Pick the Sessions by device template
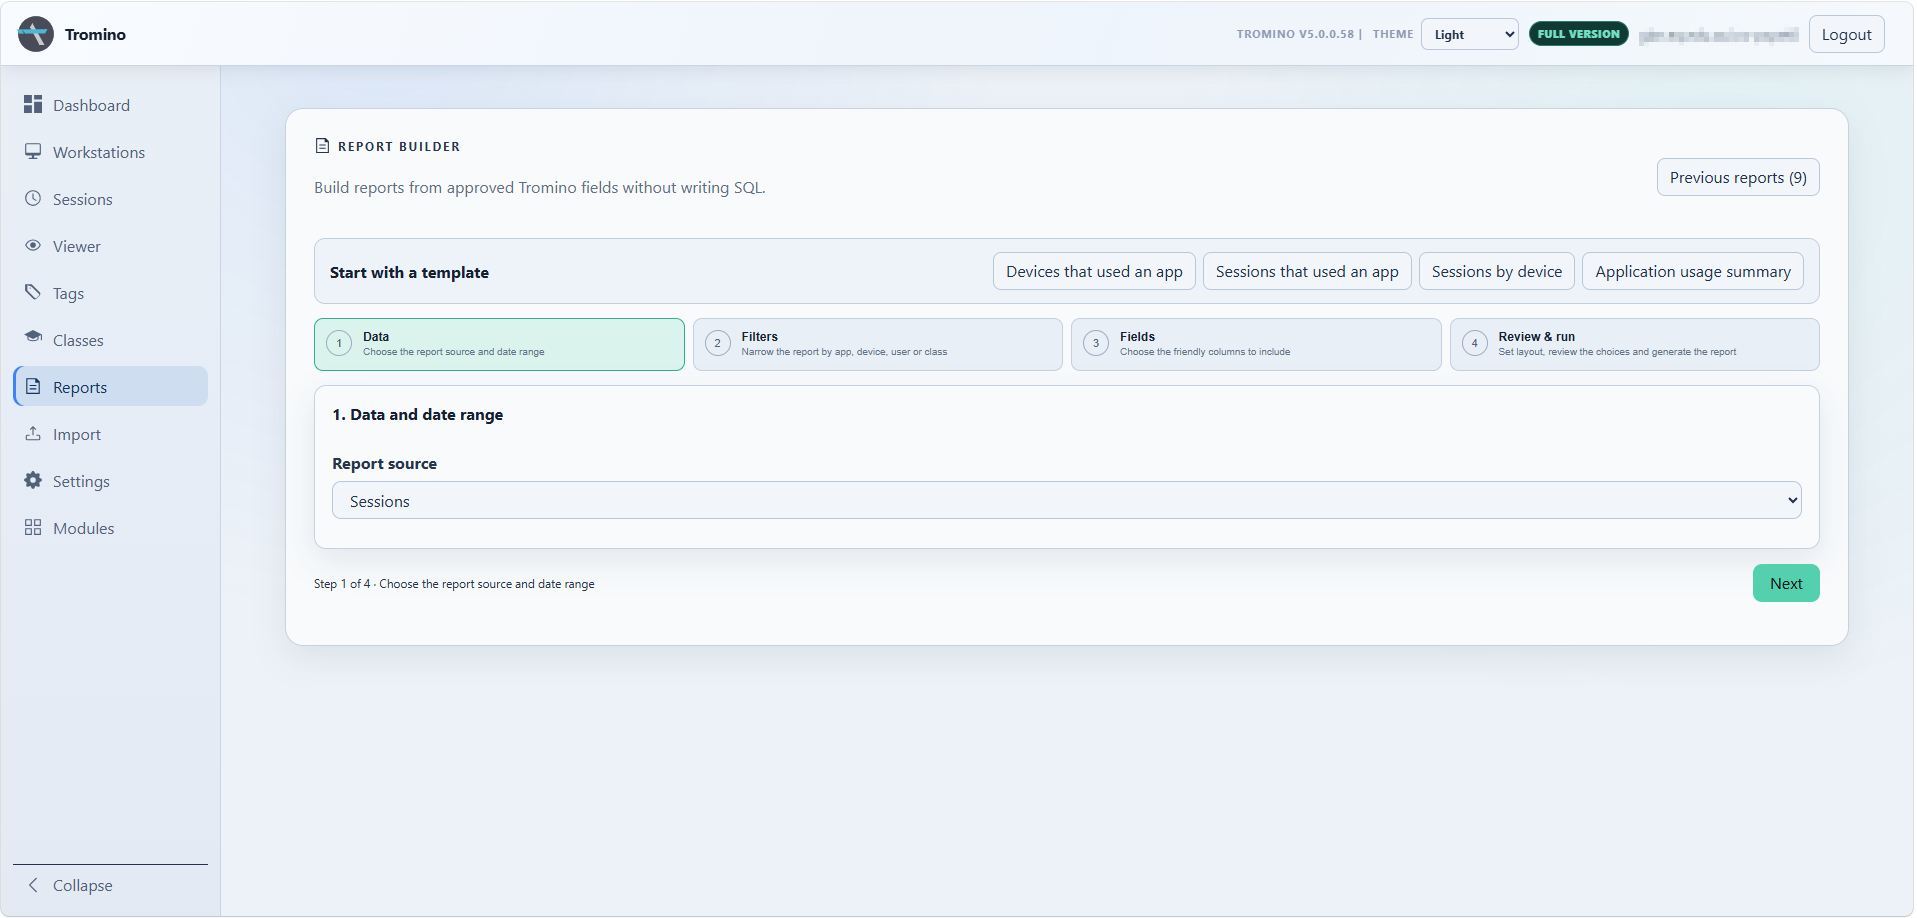 click(1496, 271)
